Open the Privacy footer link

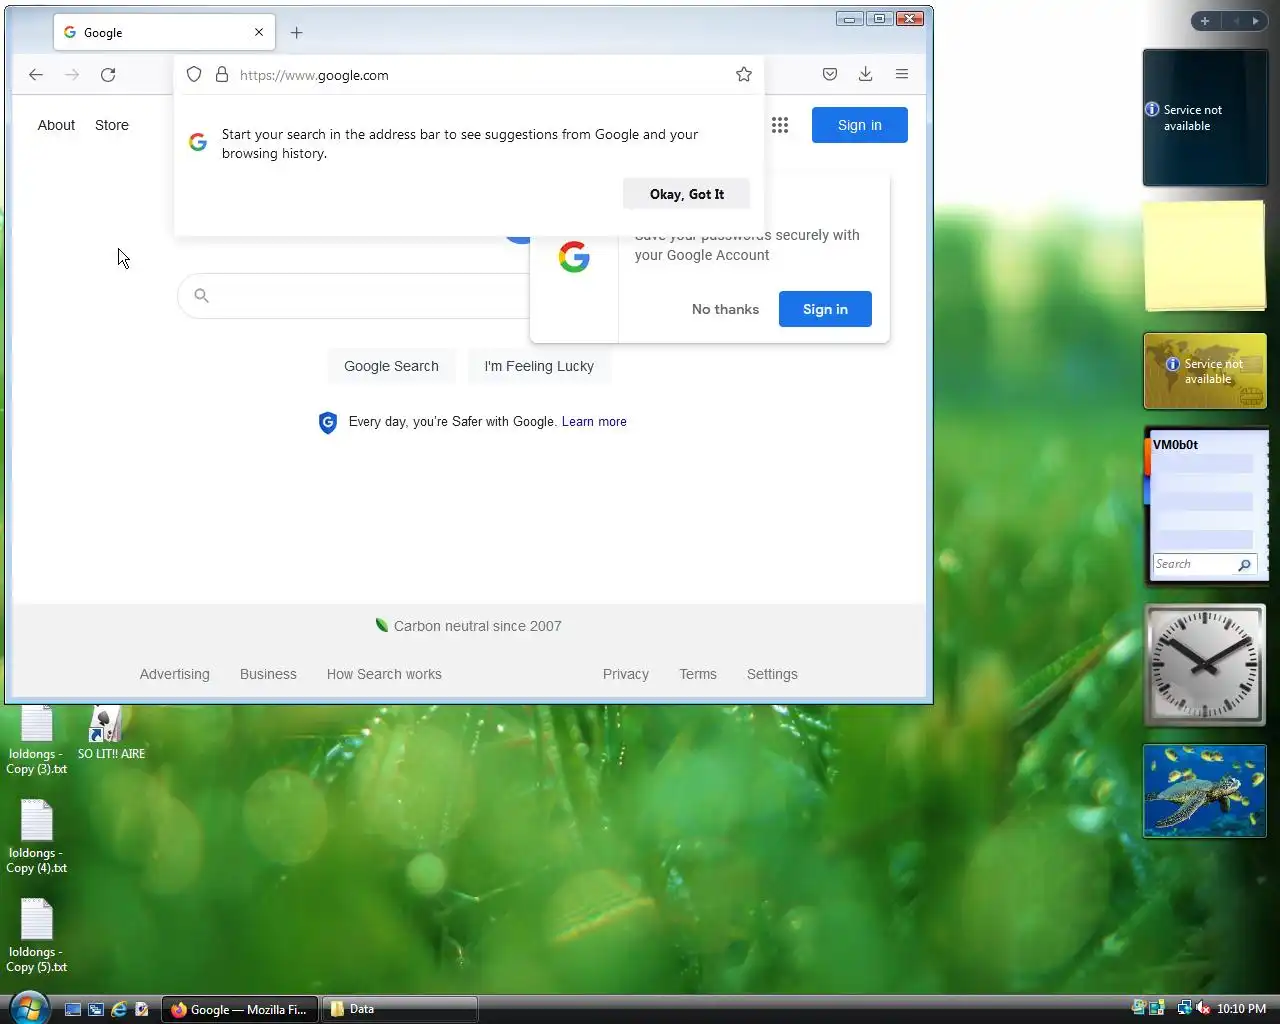[x=626, y=674]
